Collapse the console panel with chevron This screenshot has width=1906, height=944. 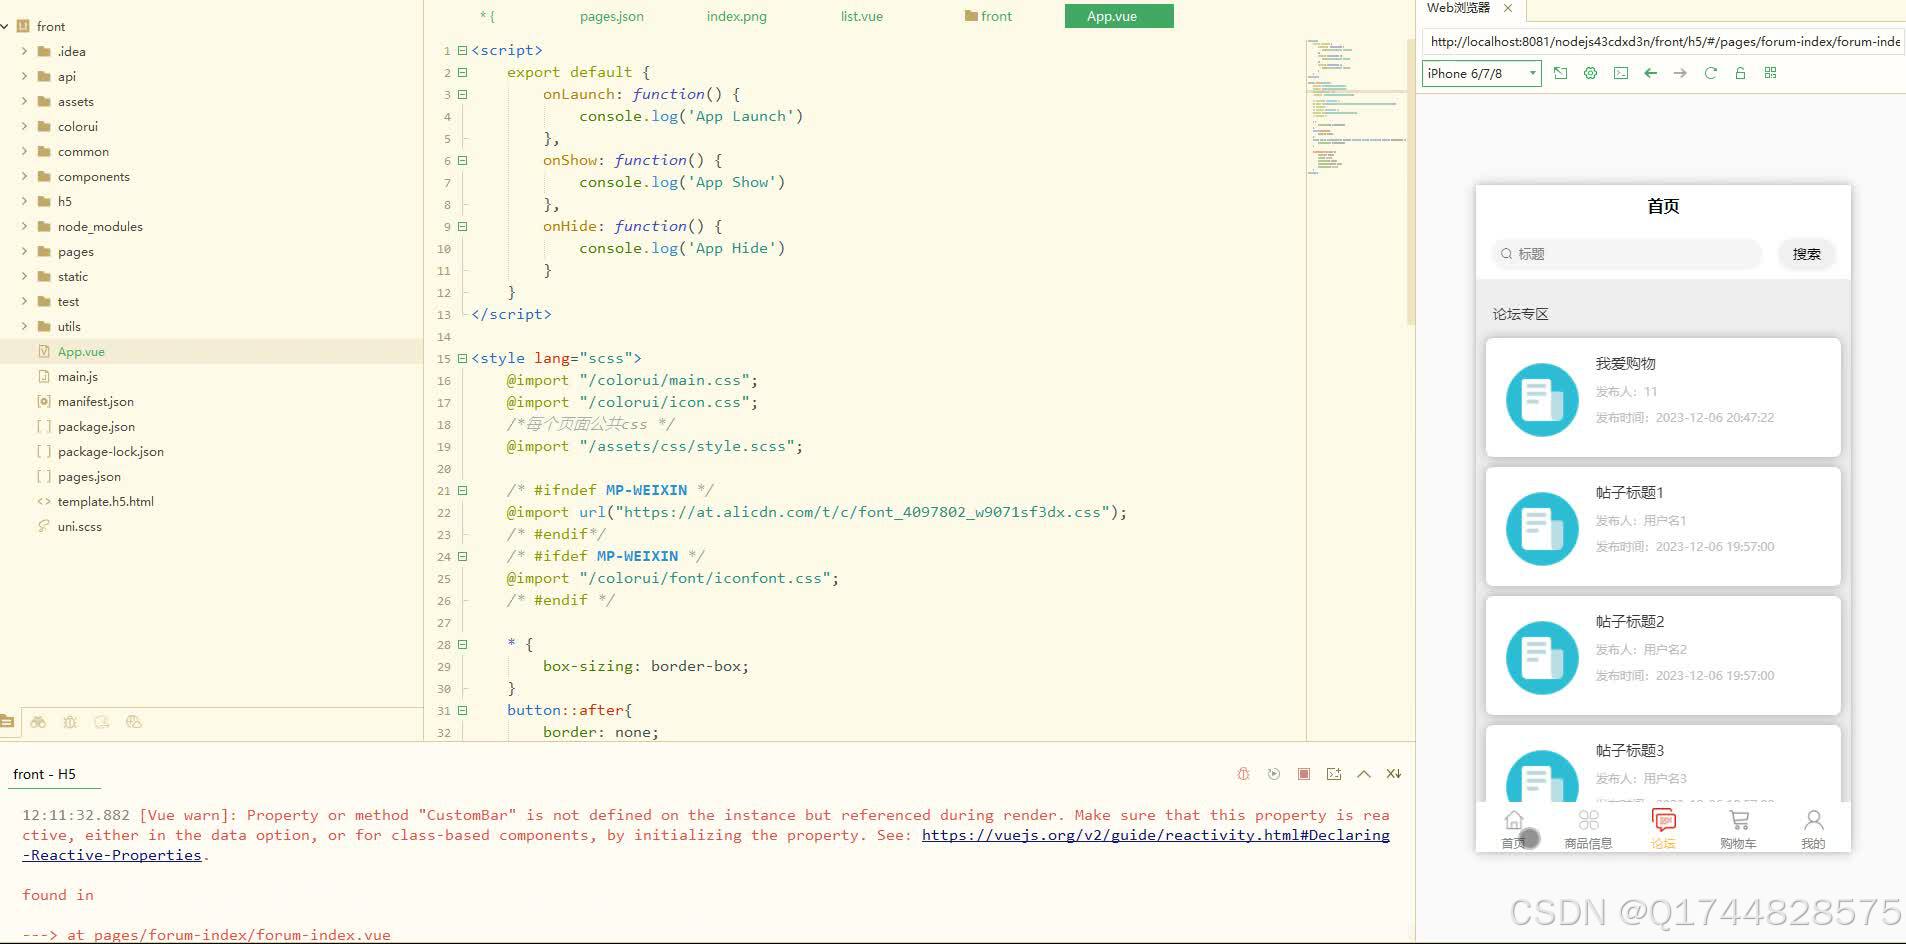coord(1363,774)
